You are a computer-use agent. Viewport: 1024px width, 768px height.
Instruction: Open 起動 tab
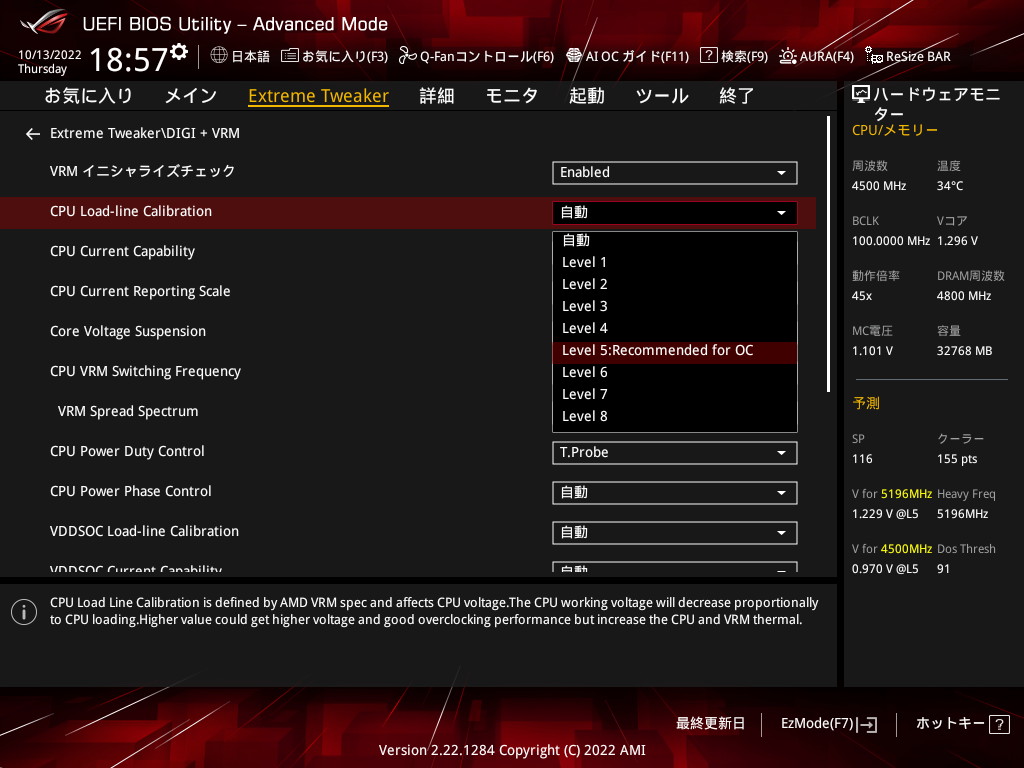coord(586,96)
